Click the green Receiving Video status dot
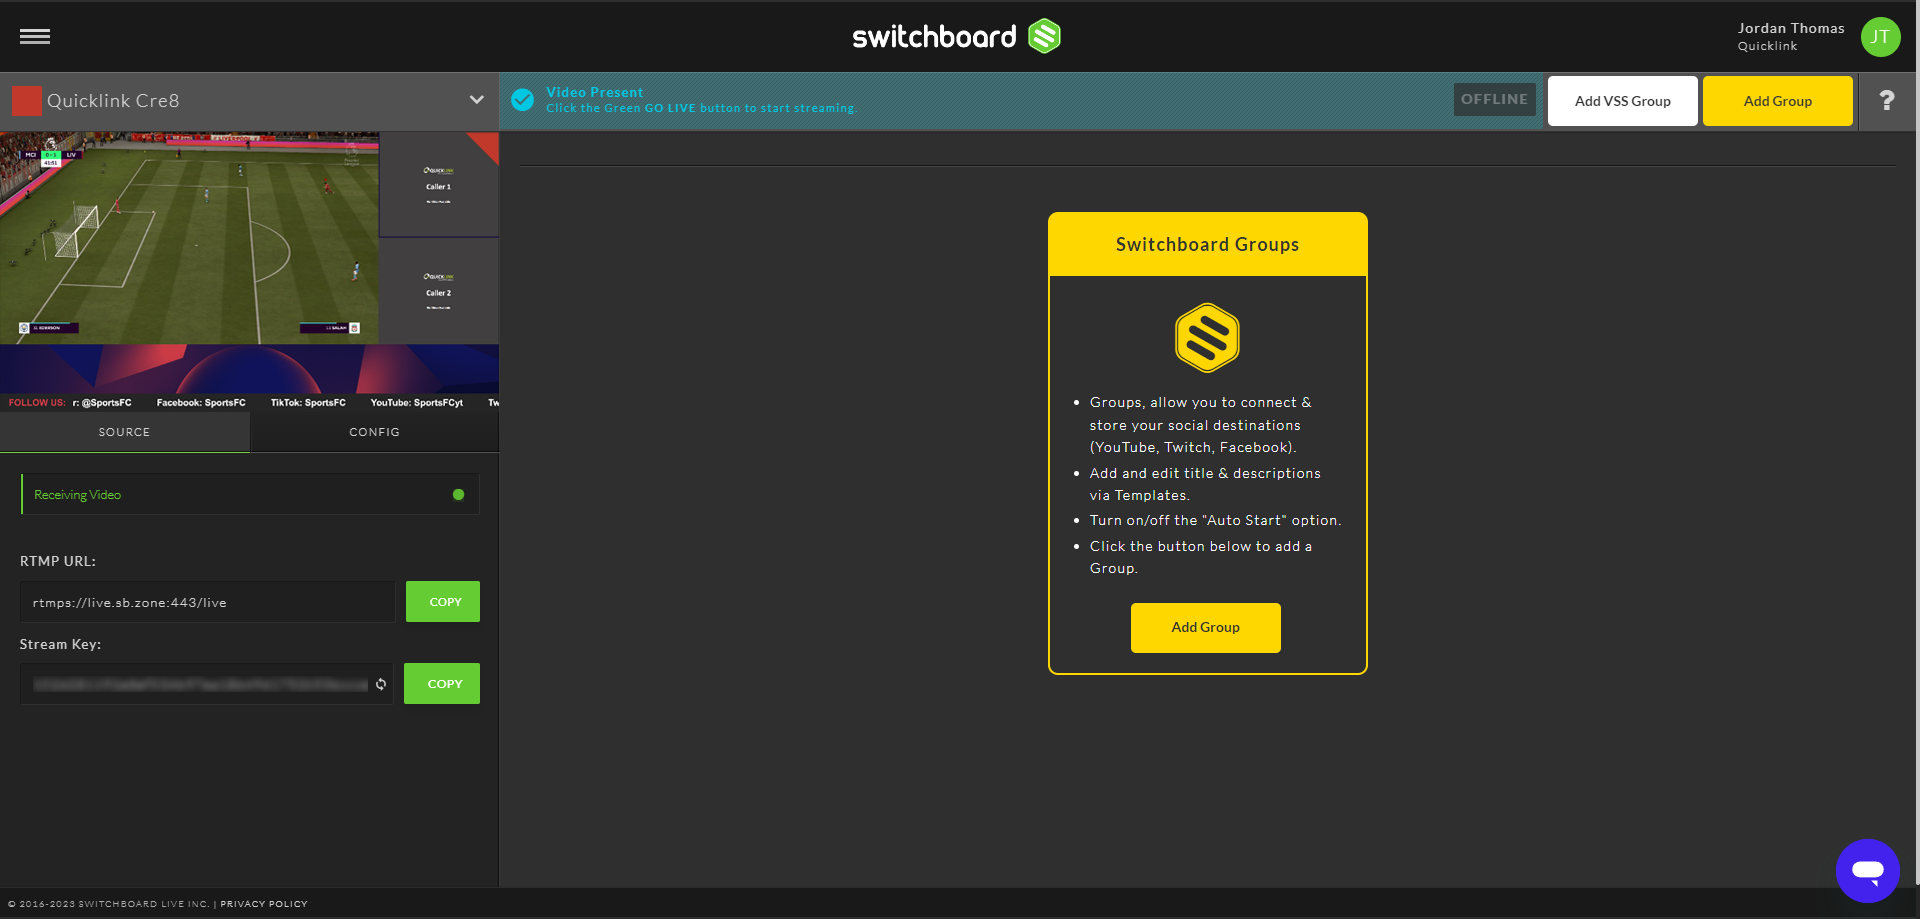 (458, 494)
